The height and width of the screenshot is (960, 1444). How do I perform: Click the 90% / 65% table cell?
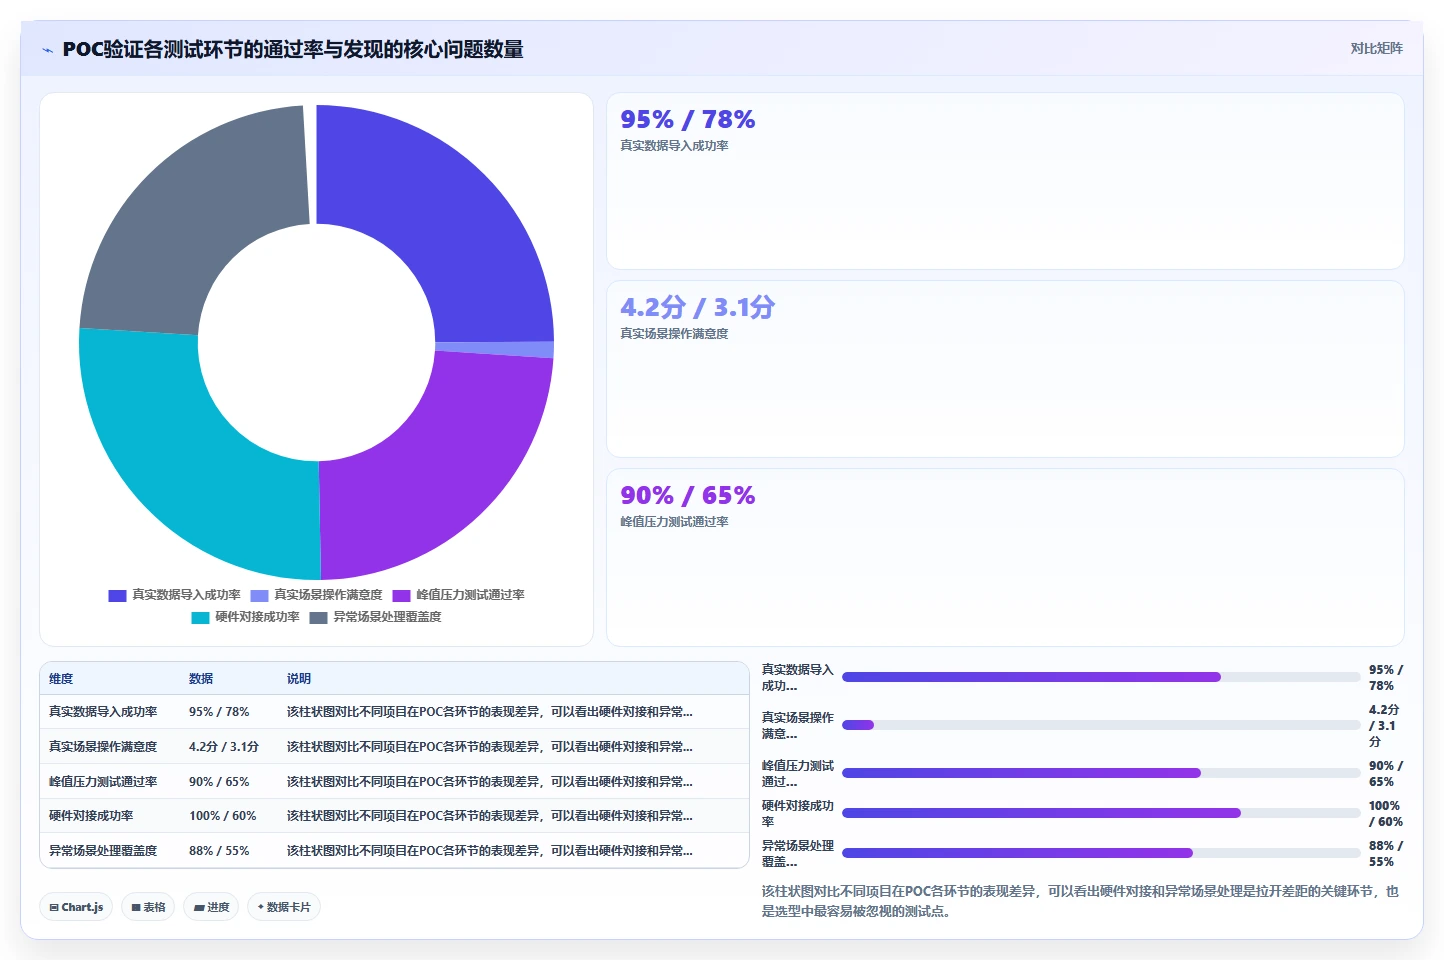[219, 782]
